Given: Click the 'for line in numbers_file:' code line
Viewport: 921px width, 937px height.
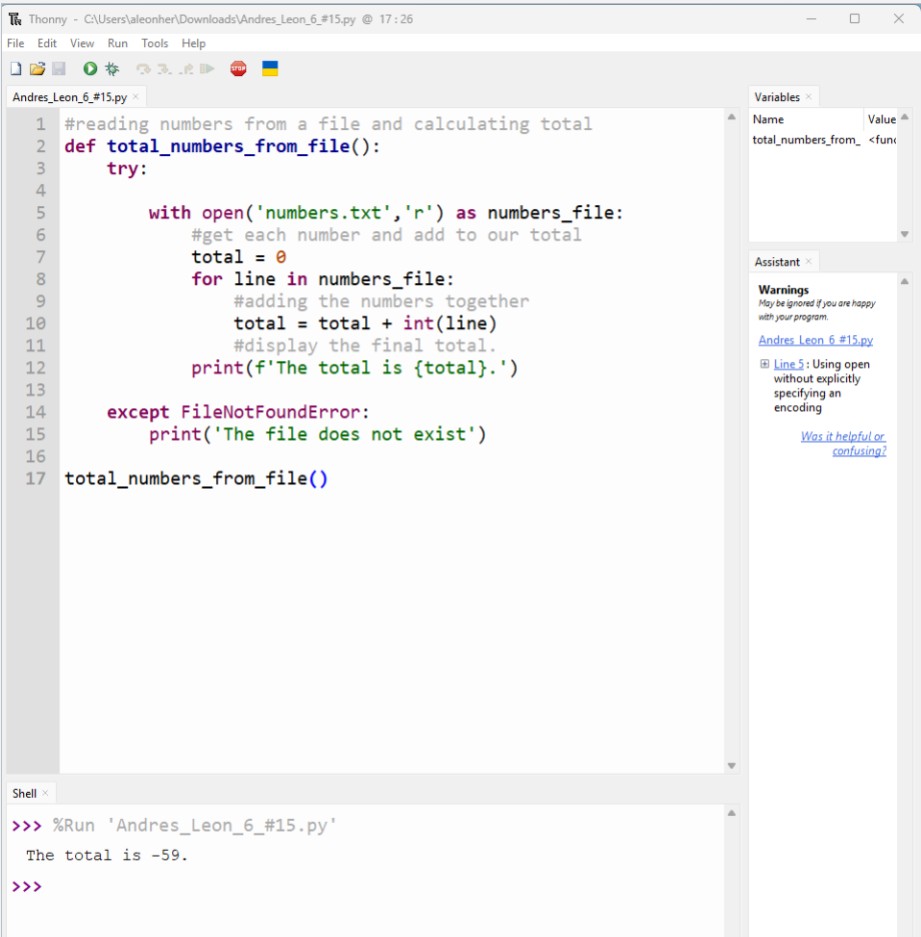Looking at the screenshot, I should click(x=322, y=279).
